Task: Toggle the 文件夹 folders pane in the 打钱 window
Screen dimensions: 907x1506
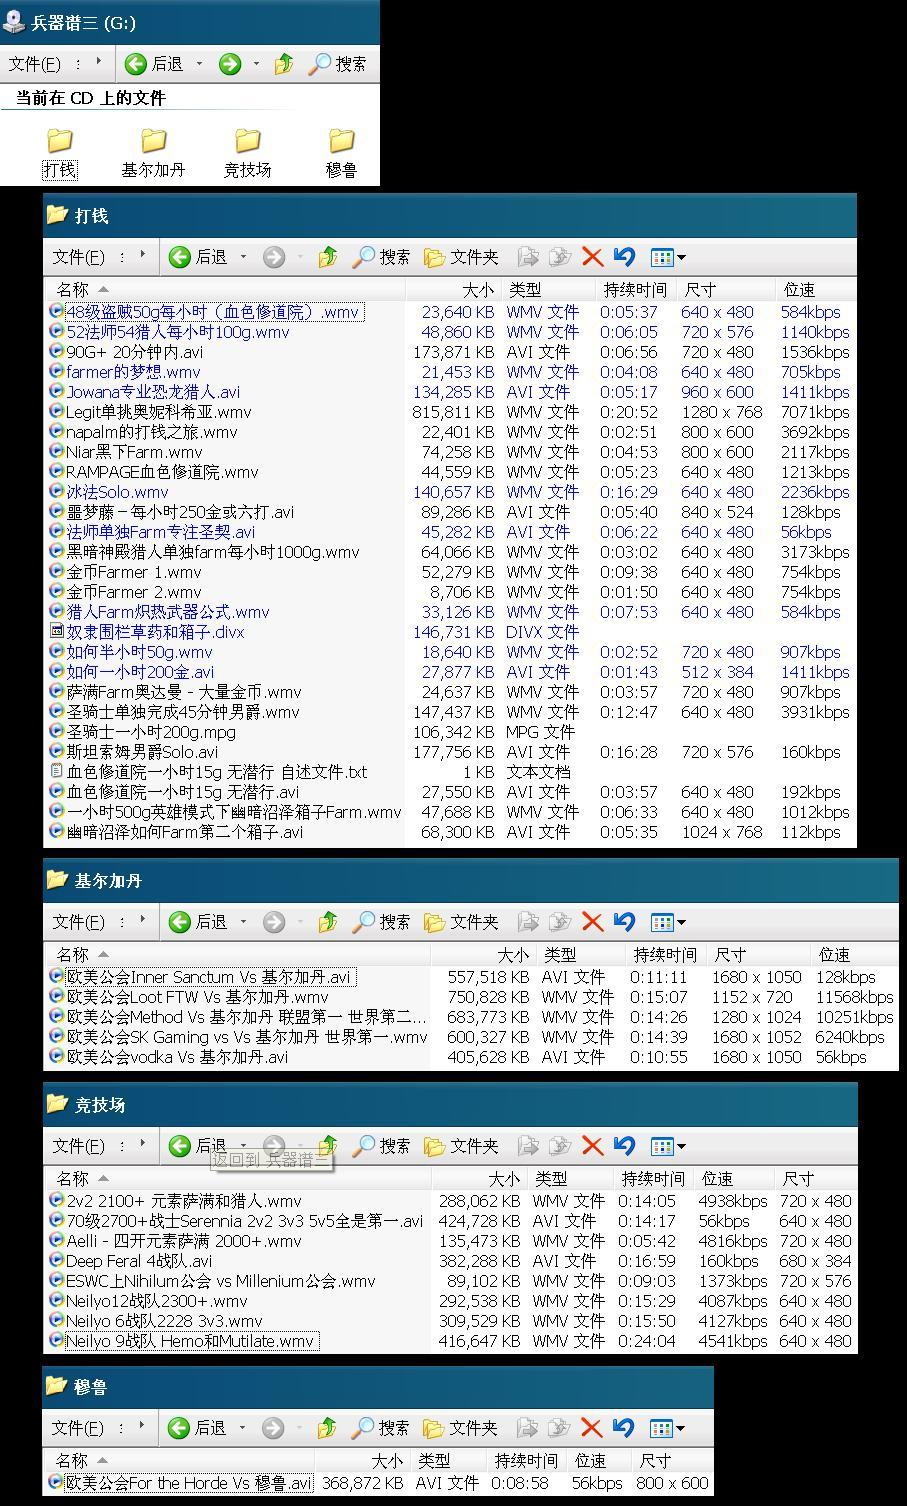Action: [461, 257]
